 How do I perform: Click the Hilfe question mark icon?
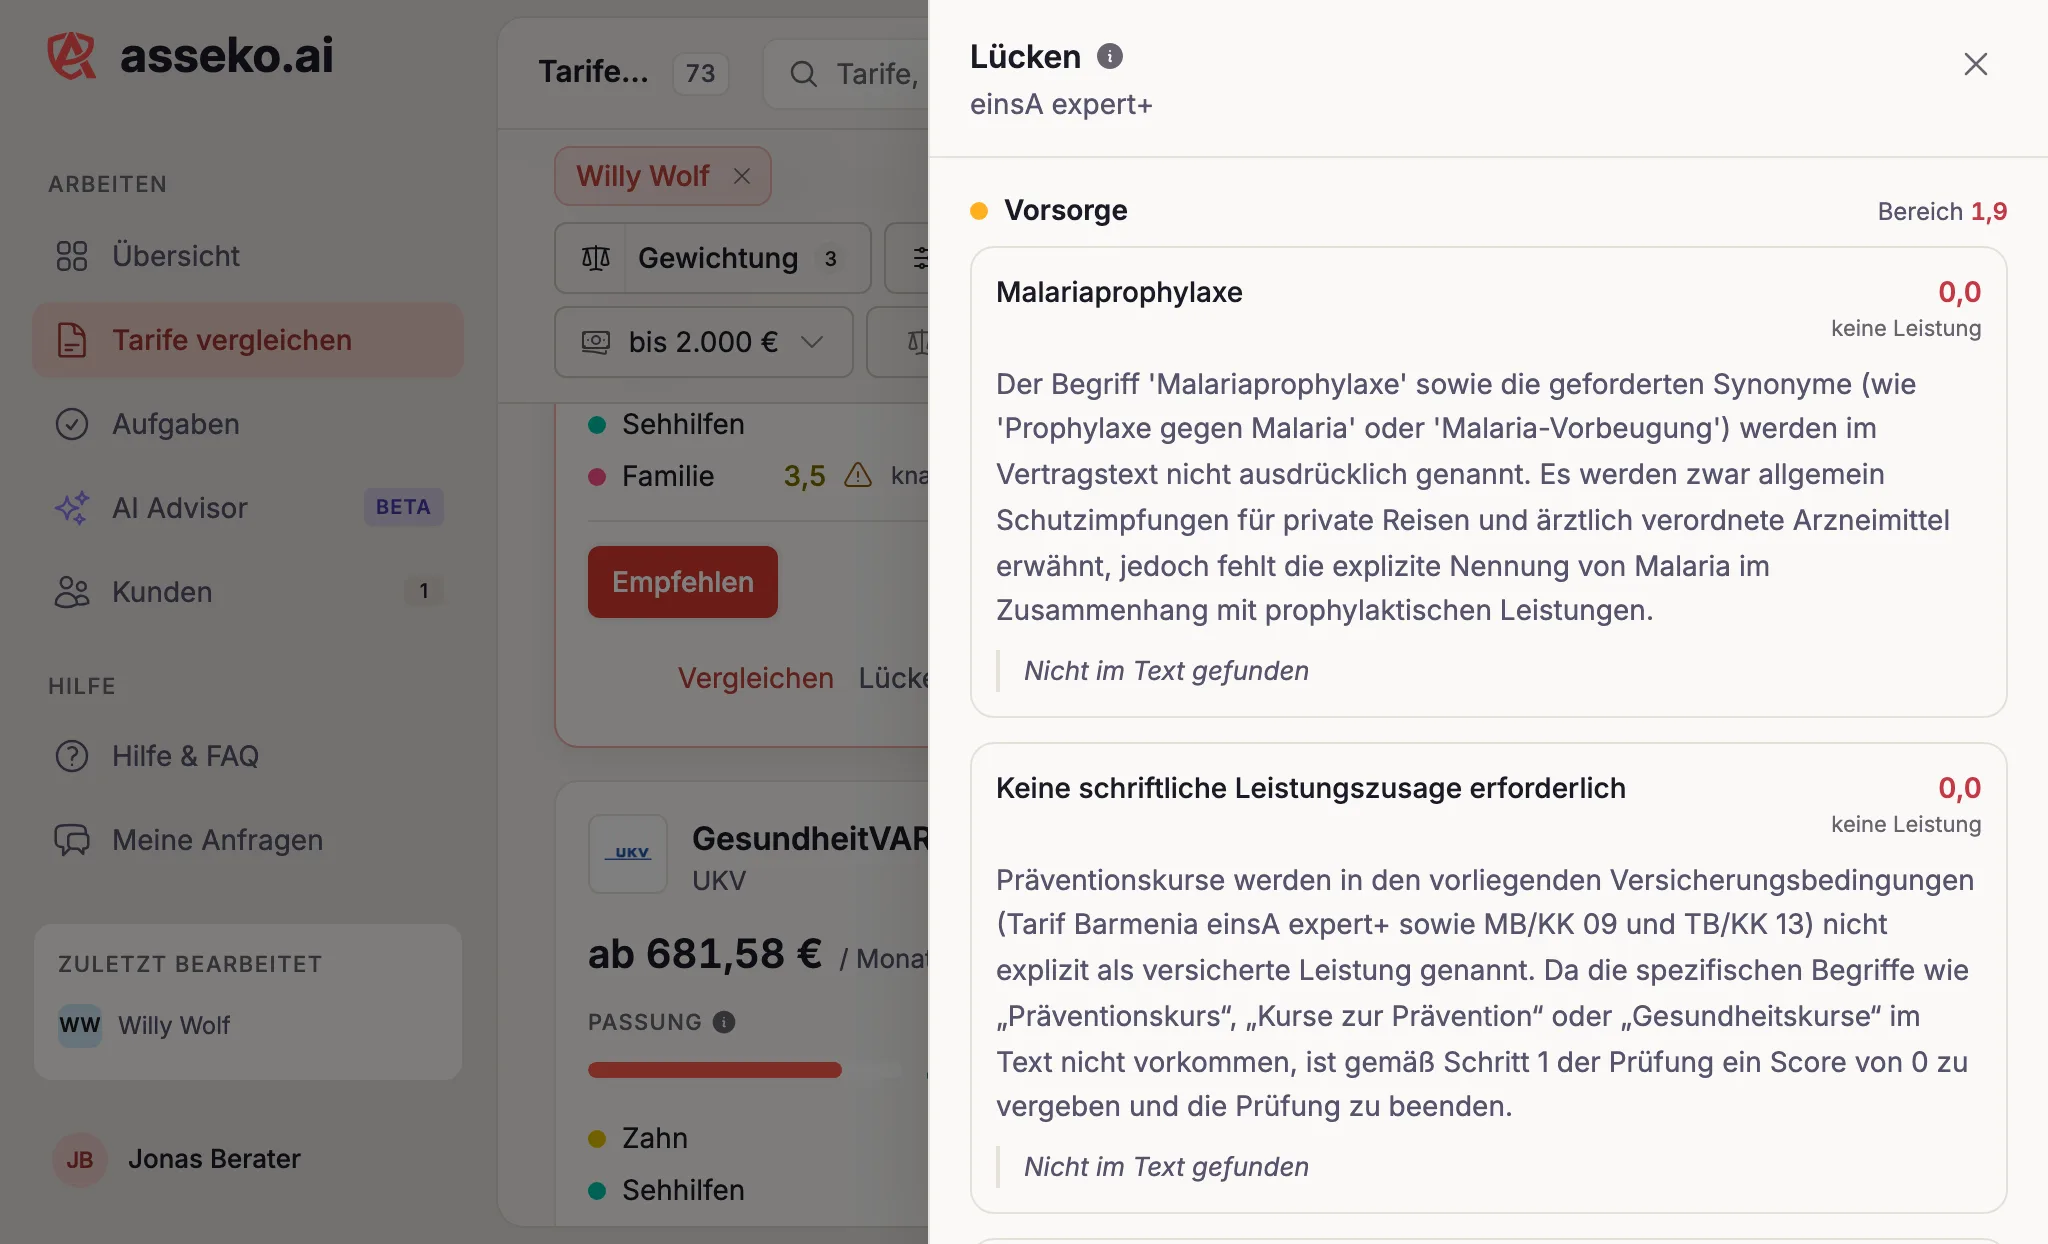[x=72, y=756]
